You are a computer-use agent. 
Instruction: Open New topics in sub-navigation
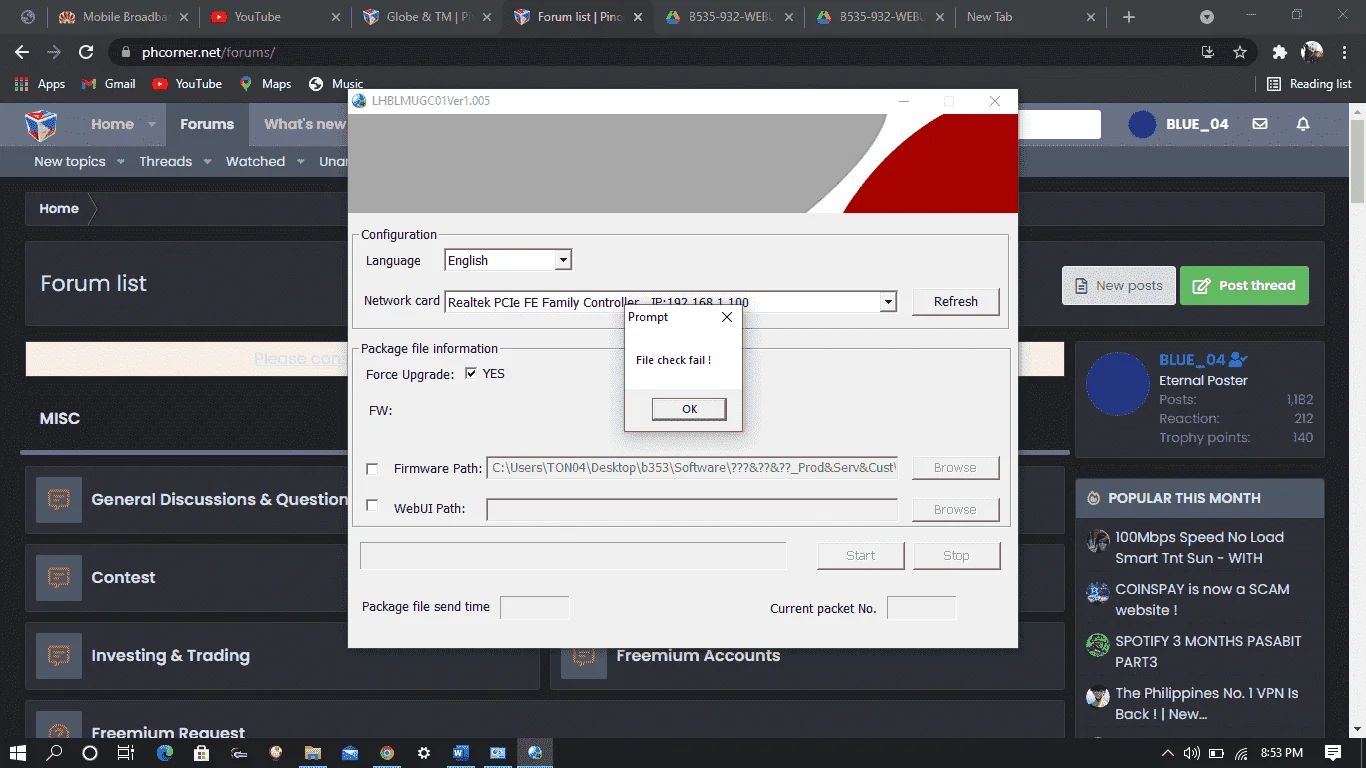[70, 161]
